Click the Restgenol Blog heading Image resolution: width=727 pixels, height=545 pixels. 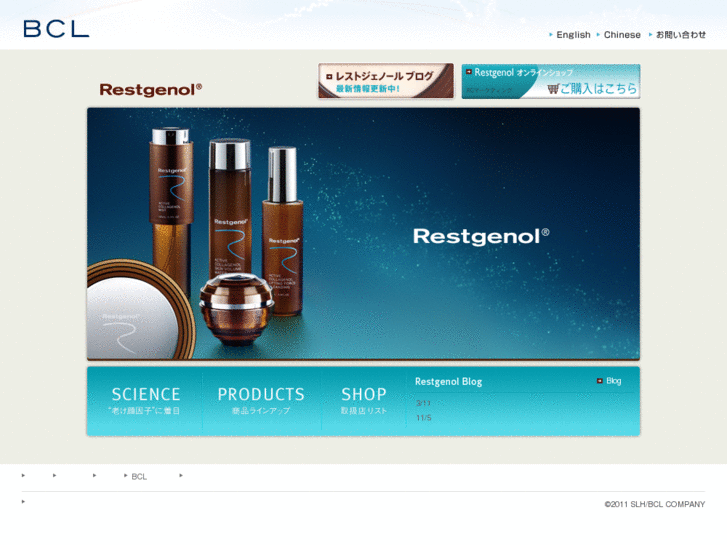tap(448, 382)
